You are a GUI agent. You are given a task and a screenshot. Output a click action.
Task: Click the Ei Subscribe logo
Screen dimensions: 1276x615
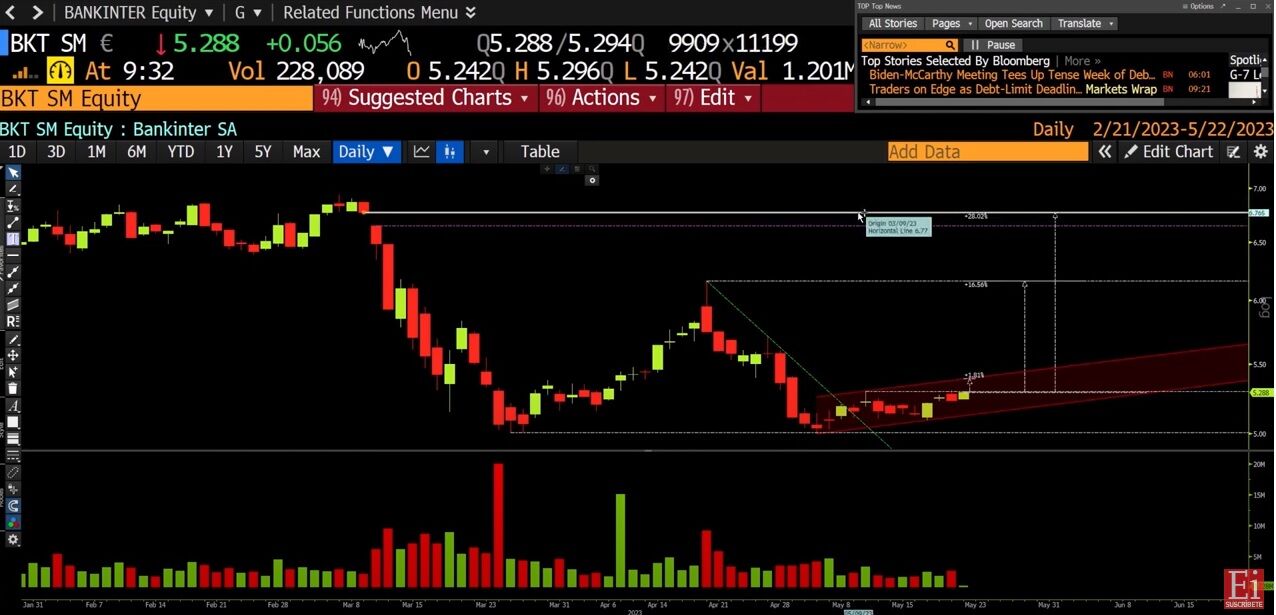pyautogui.click(x=1244, y=590)
